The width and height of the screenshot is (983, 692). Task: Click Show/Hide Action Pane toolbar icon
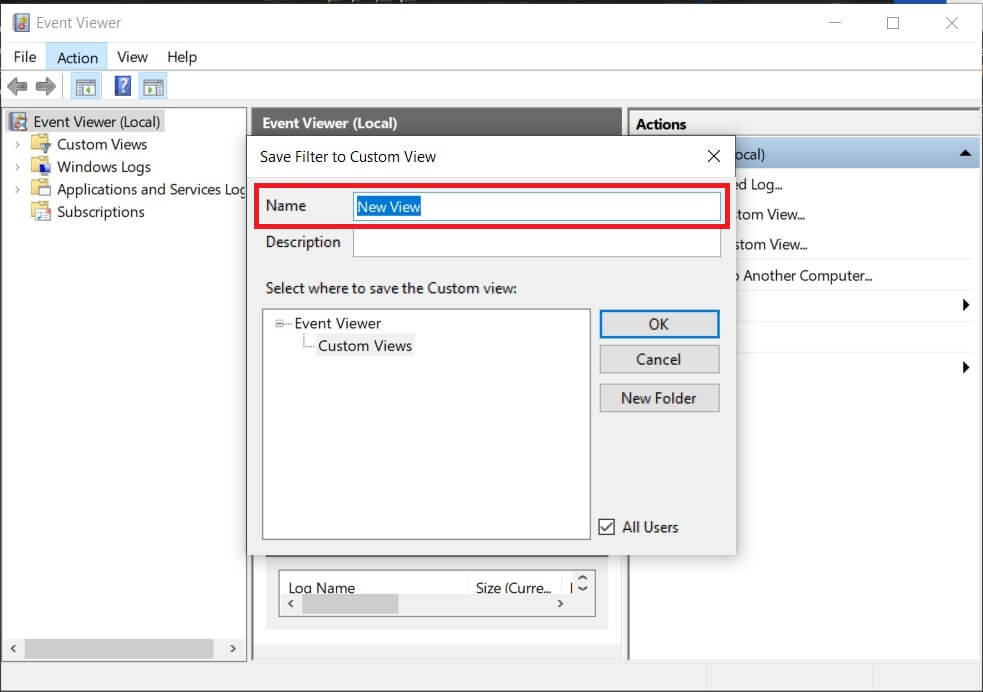pyautogui.click(x=153, y=87)
